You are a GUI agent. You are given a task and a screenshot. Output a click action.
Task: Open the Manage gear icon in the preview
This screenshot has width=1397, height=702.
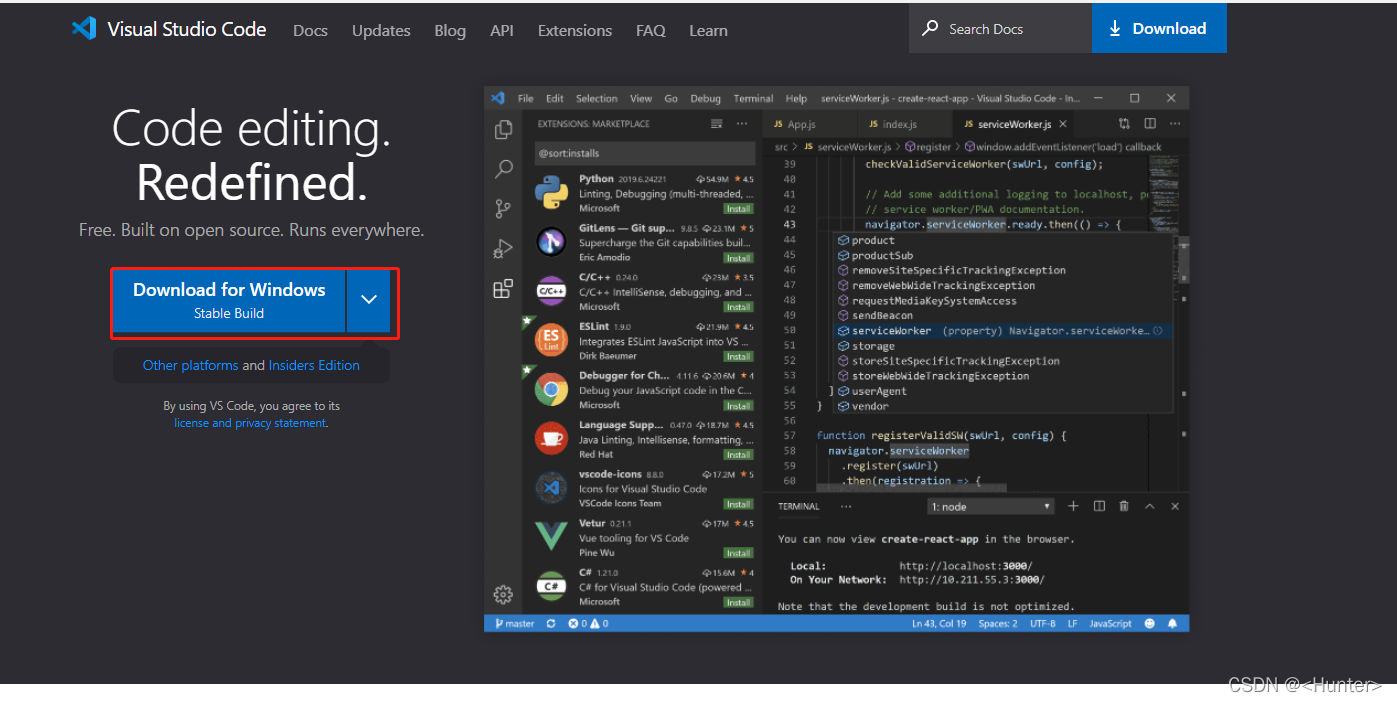point(504,595)
